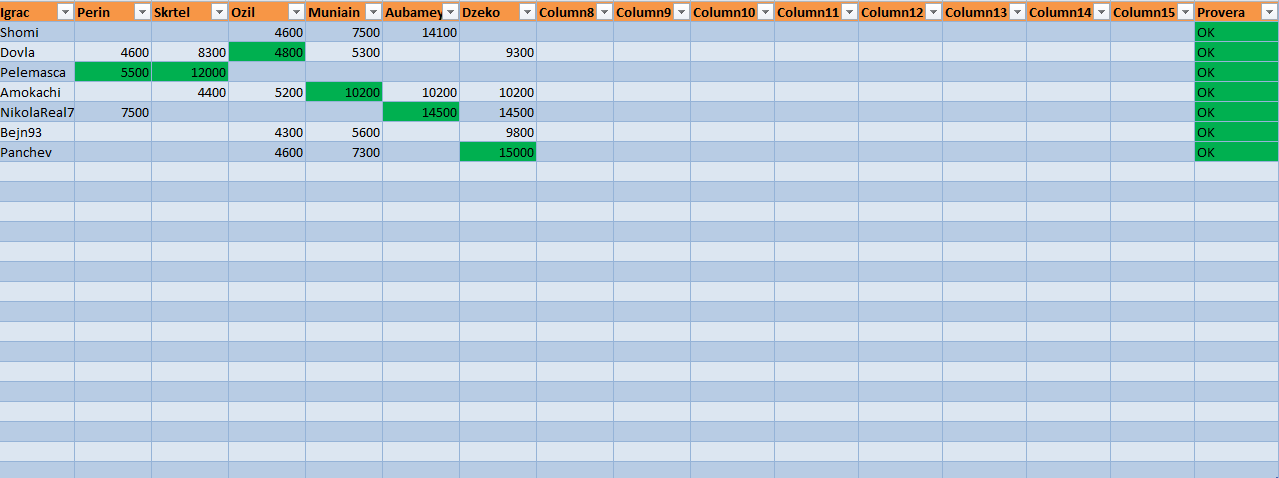Select the Dovla player cell
This screenshot has width=1279, height=478.
click(37, 52)
